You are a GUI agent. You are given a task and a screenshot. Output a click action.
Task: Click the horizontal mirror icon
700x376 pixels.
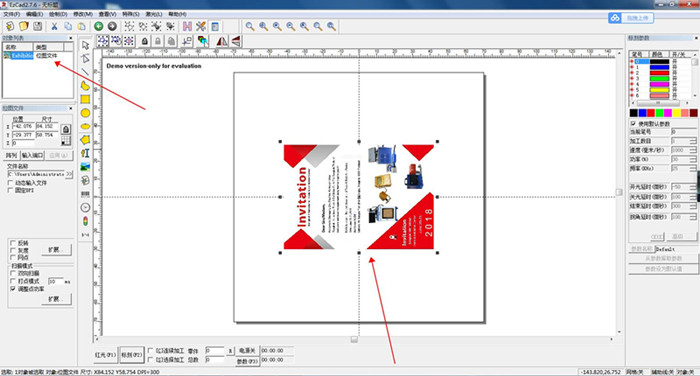[x=222, y=42]
